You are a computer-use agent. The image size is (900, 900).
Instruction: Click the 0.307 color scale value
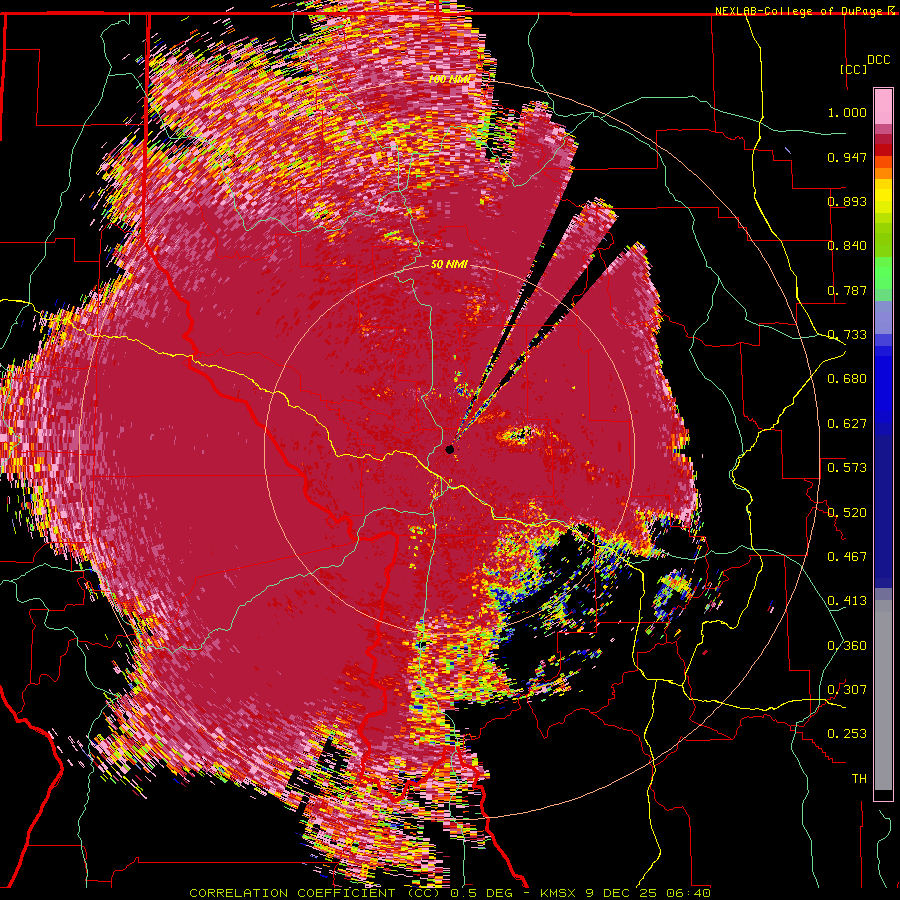coord(847,690)
